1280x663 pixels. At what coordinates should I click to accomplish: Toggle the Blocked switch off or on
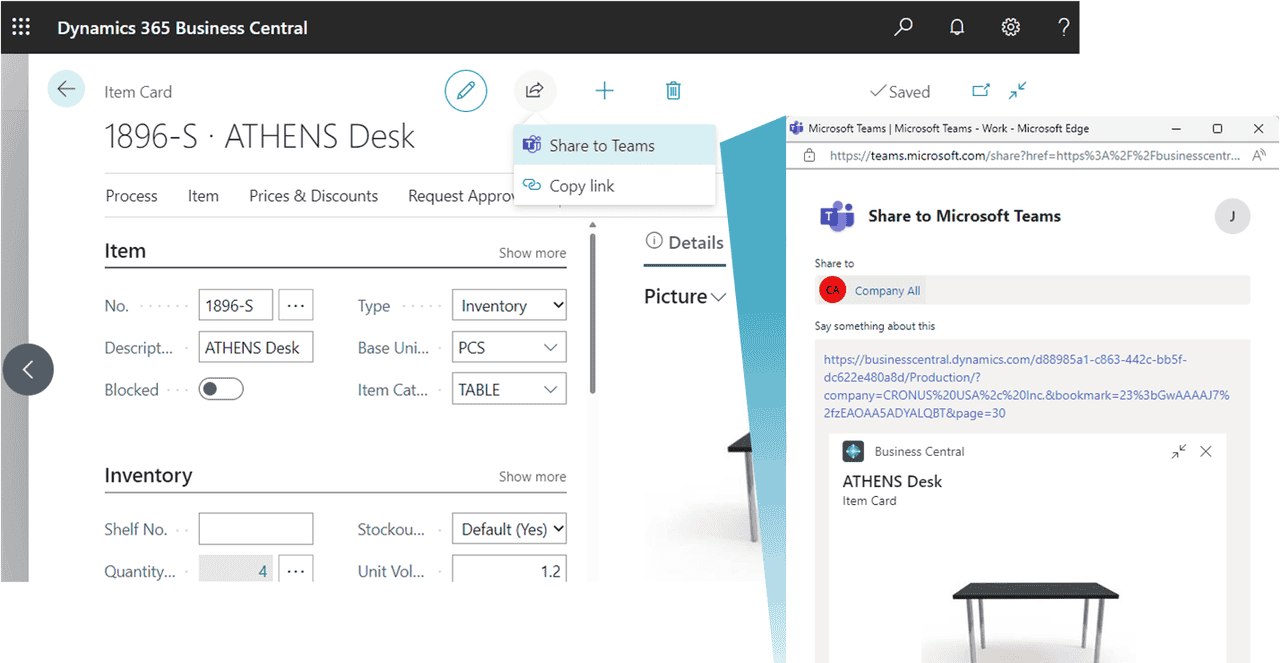tap(221, 389)
